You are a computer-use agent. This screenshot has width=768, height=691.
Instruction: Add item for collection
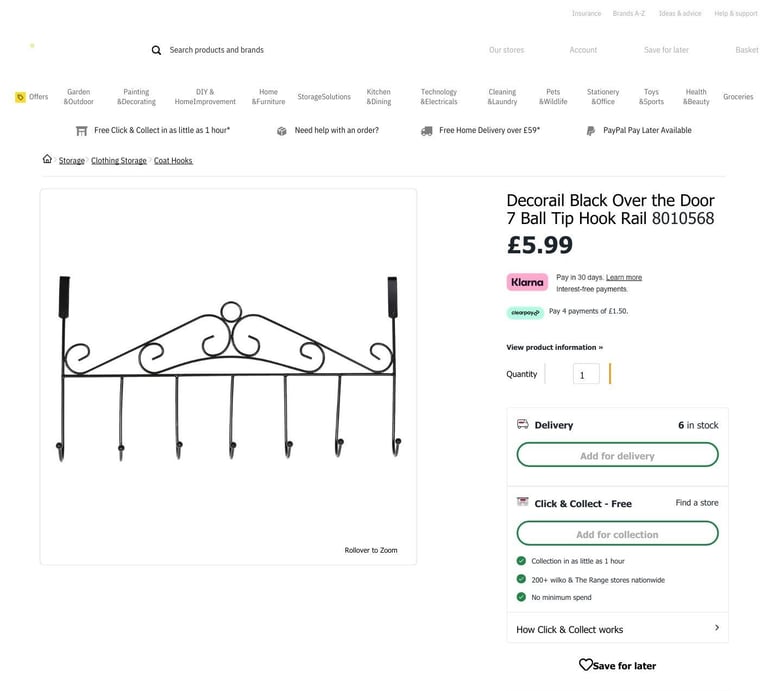(x=618, y=533)
